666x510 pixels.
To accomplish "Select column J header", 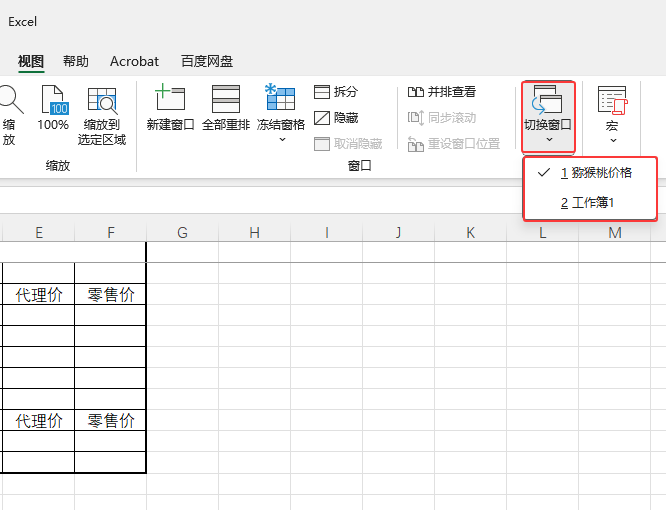I will pyautogui.click(x=398, y=233).
